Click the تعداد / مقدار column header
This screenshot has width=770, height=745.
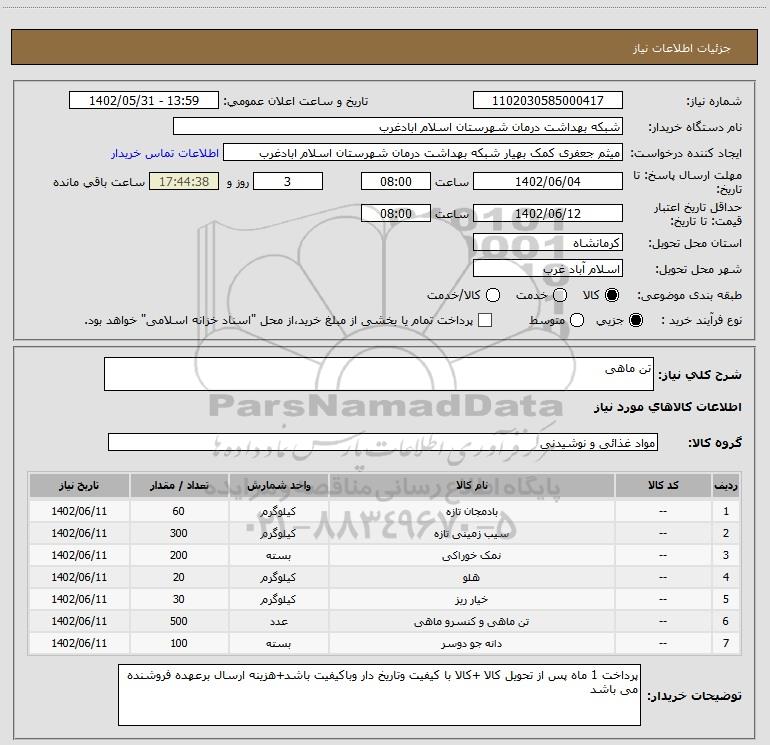click(x=179, y=485)
